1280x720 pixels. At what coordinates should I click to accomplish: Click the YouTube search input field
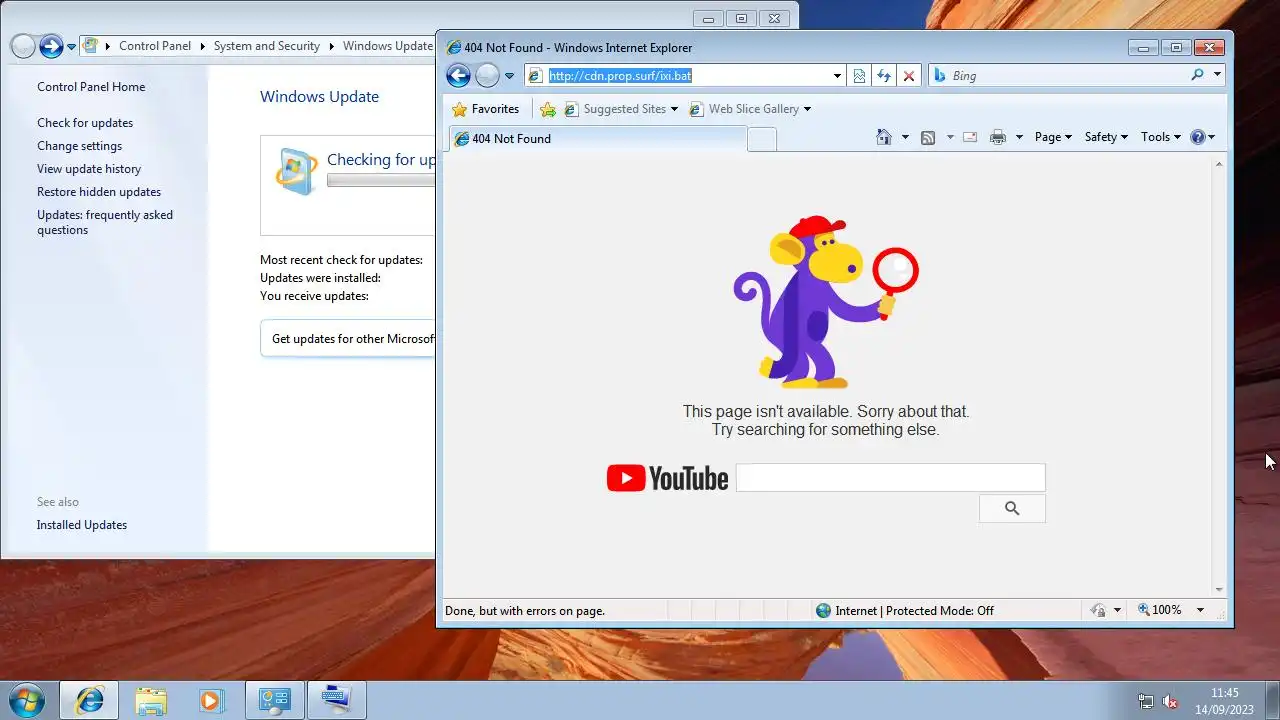click(890, 478)
